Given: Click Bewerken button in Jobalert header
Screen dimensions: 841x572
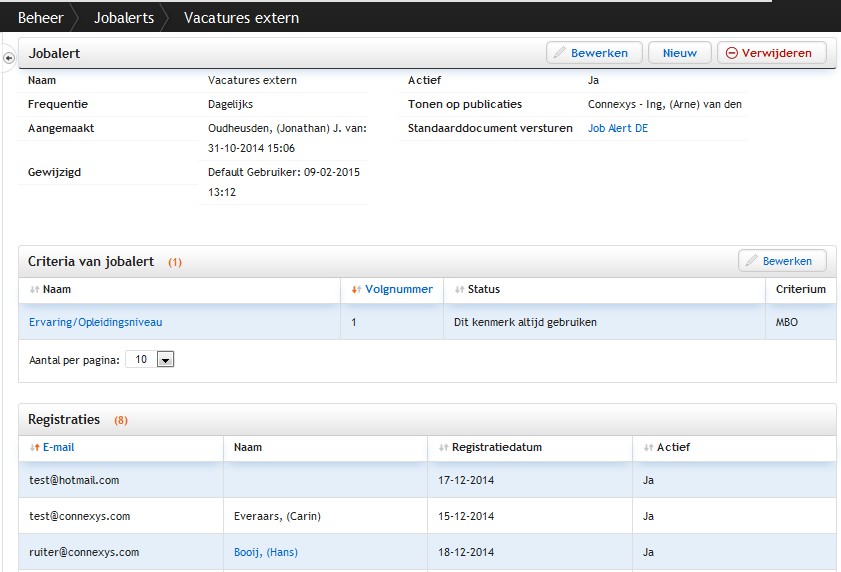Looking at the screenshot, I should (594, 53).
